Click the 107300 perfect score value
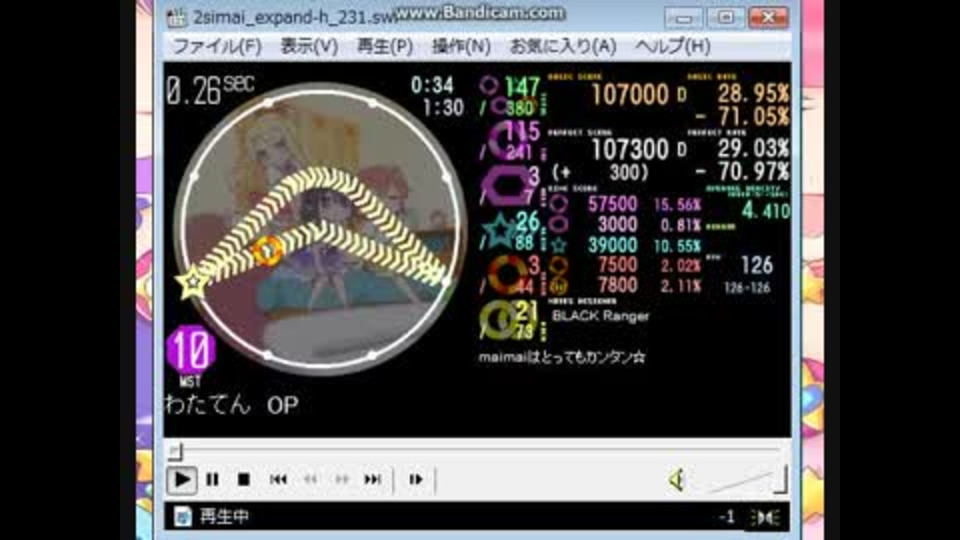 [630, 149]
